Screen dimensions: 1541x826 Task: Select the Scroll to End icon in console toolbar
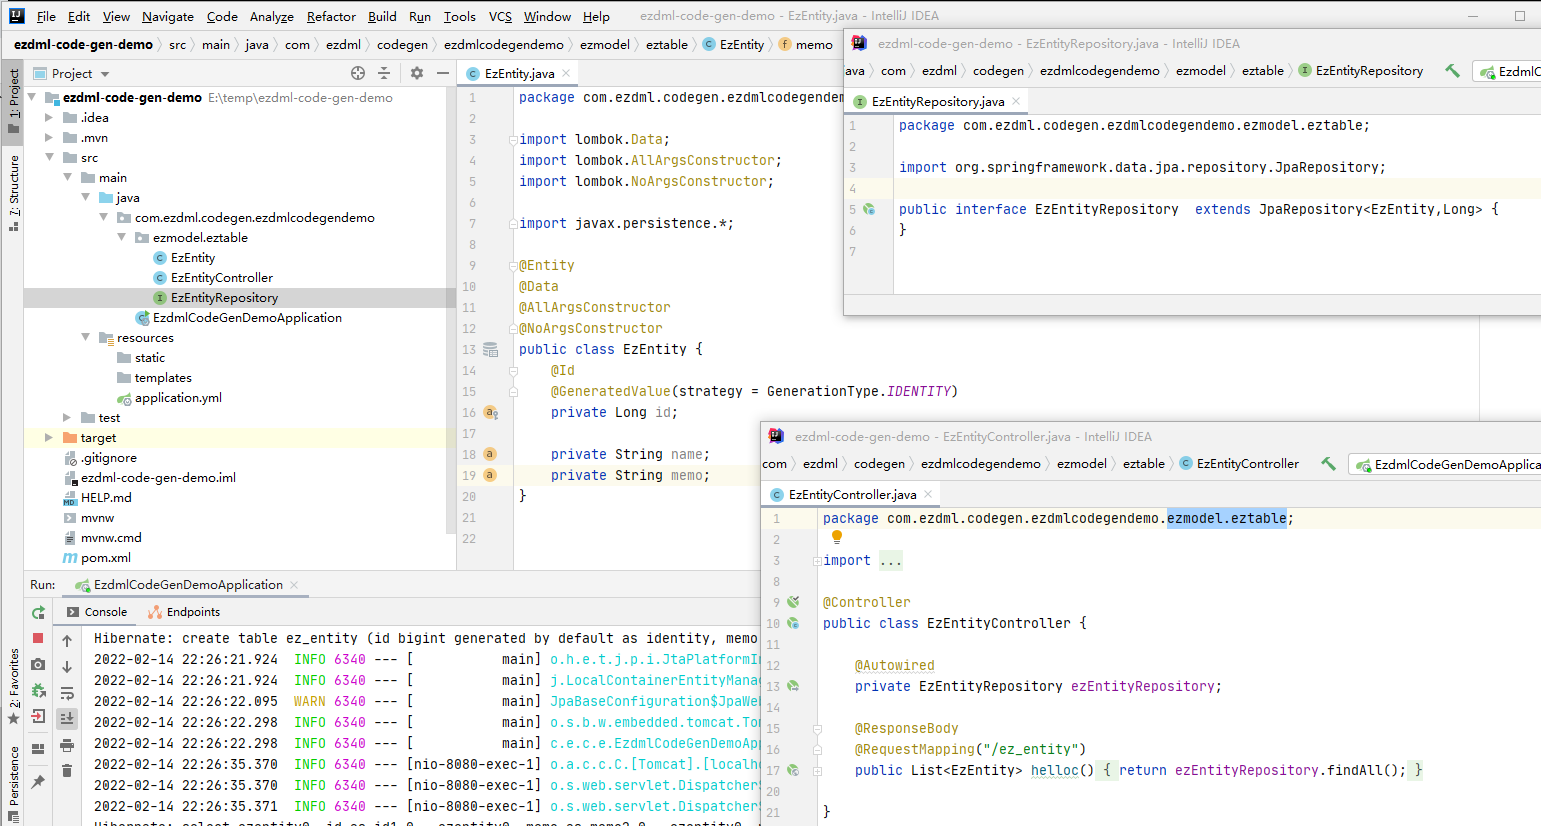[67, 717]
